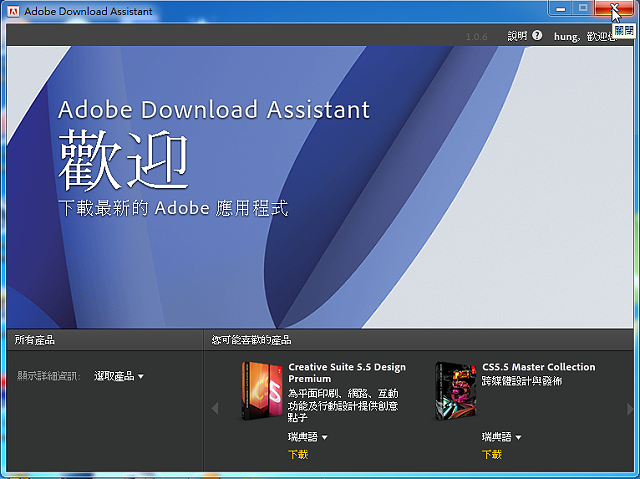Click the 跨媒體設計與發佈 description
The image size is (640, 479).
[x=522, y=381]
